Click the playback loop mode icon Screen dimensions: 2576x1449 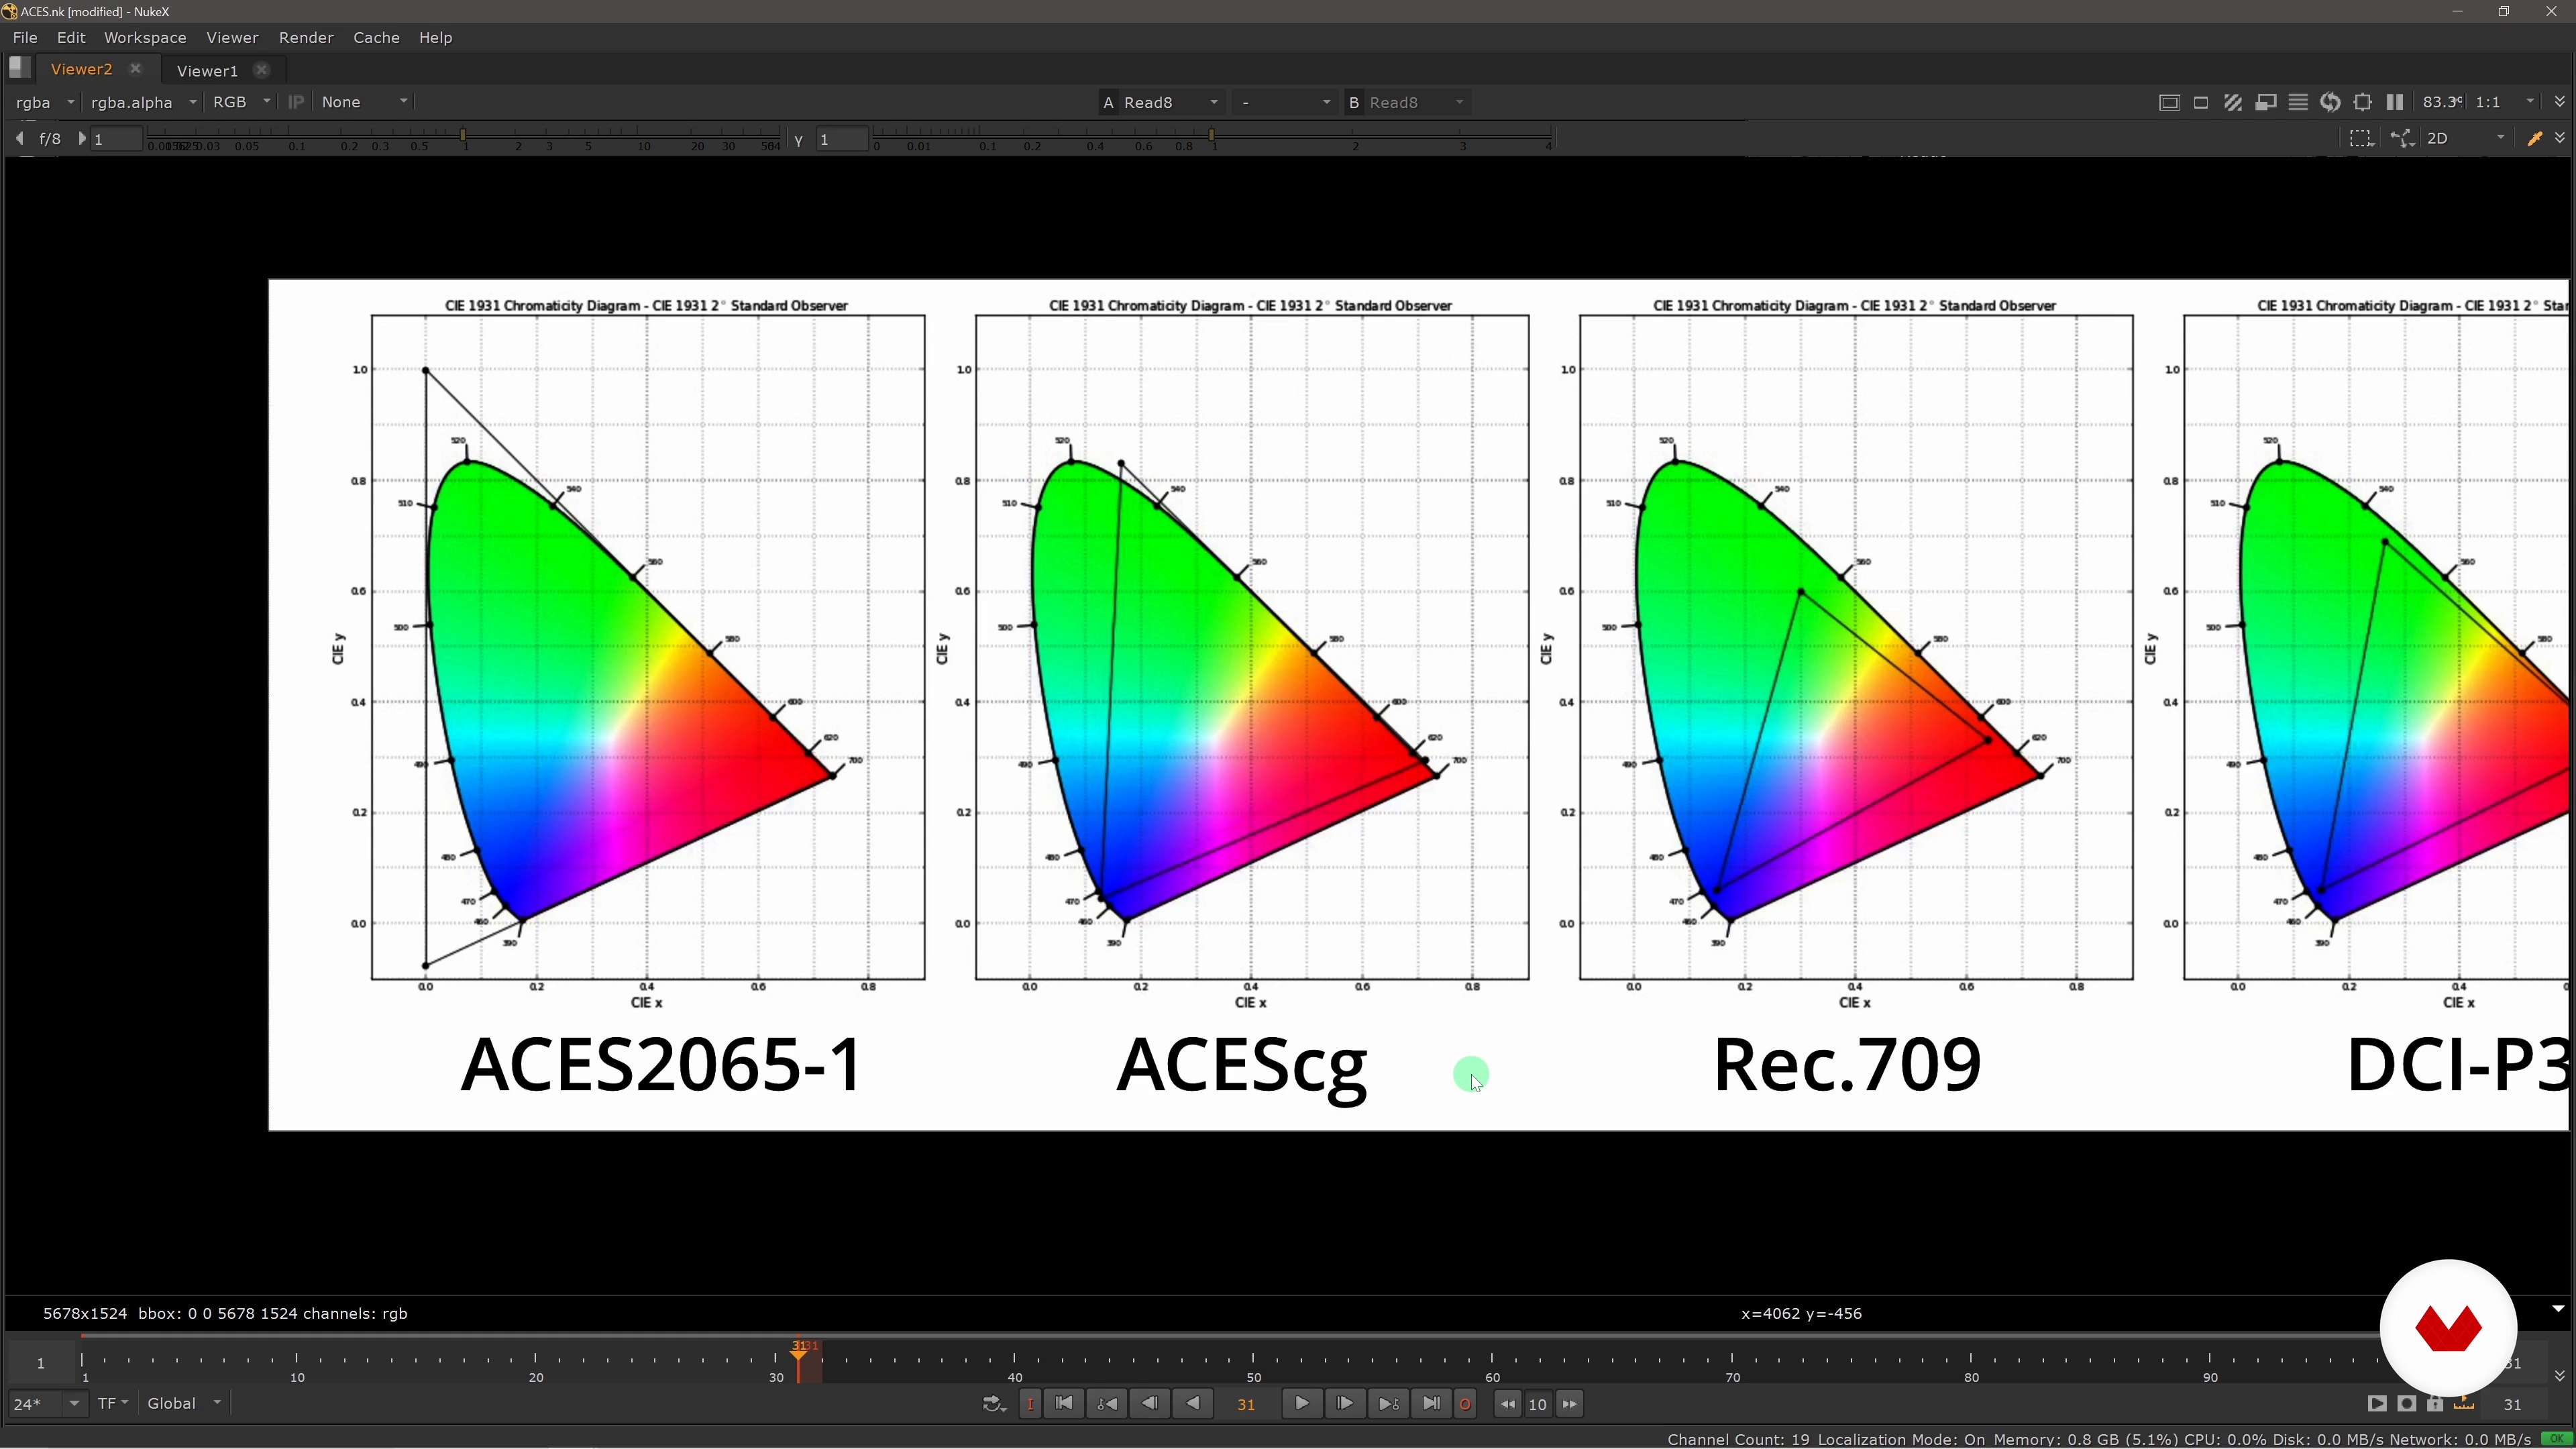click(993, 1404)
